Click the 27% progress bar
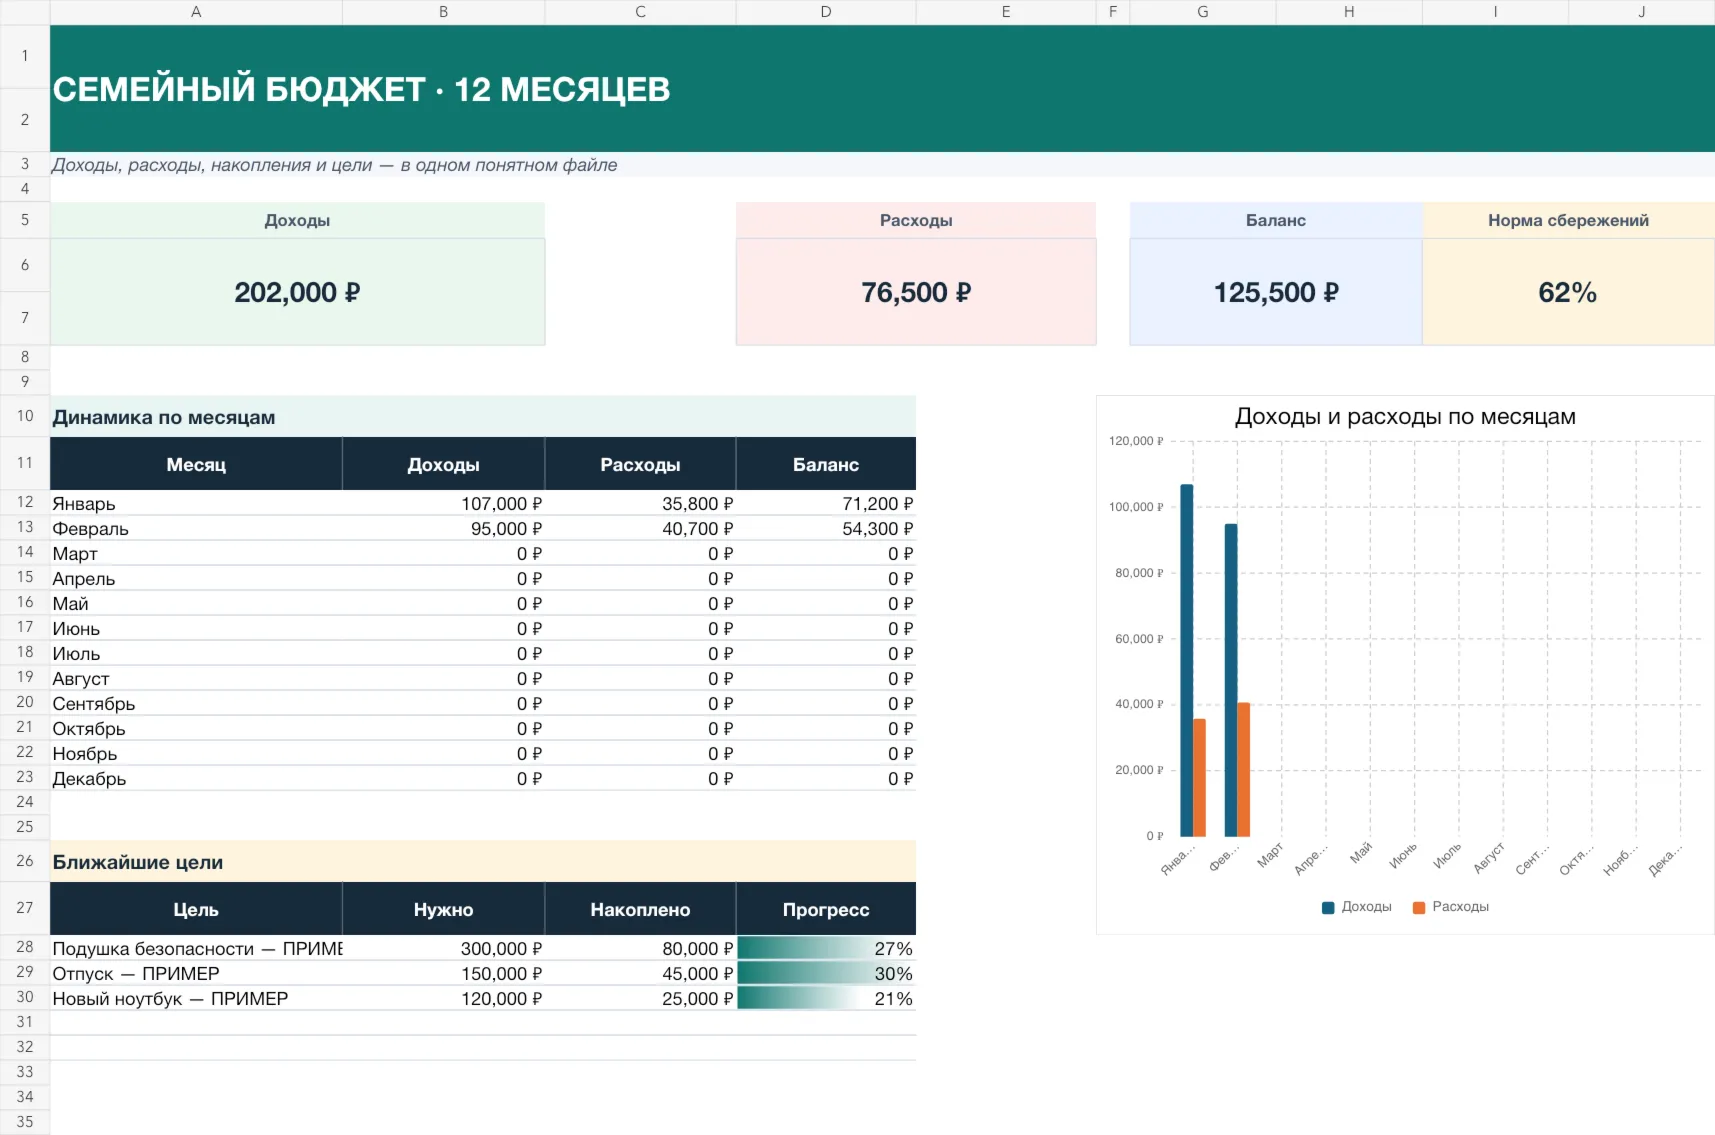This screenshot has height=1135, width=1715. click(x=826, y=948)
